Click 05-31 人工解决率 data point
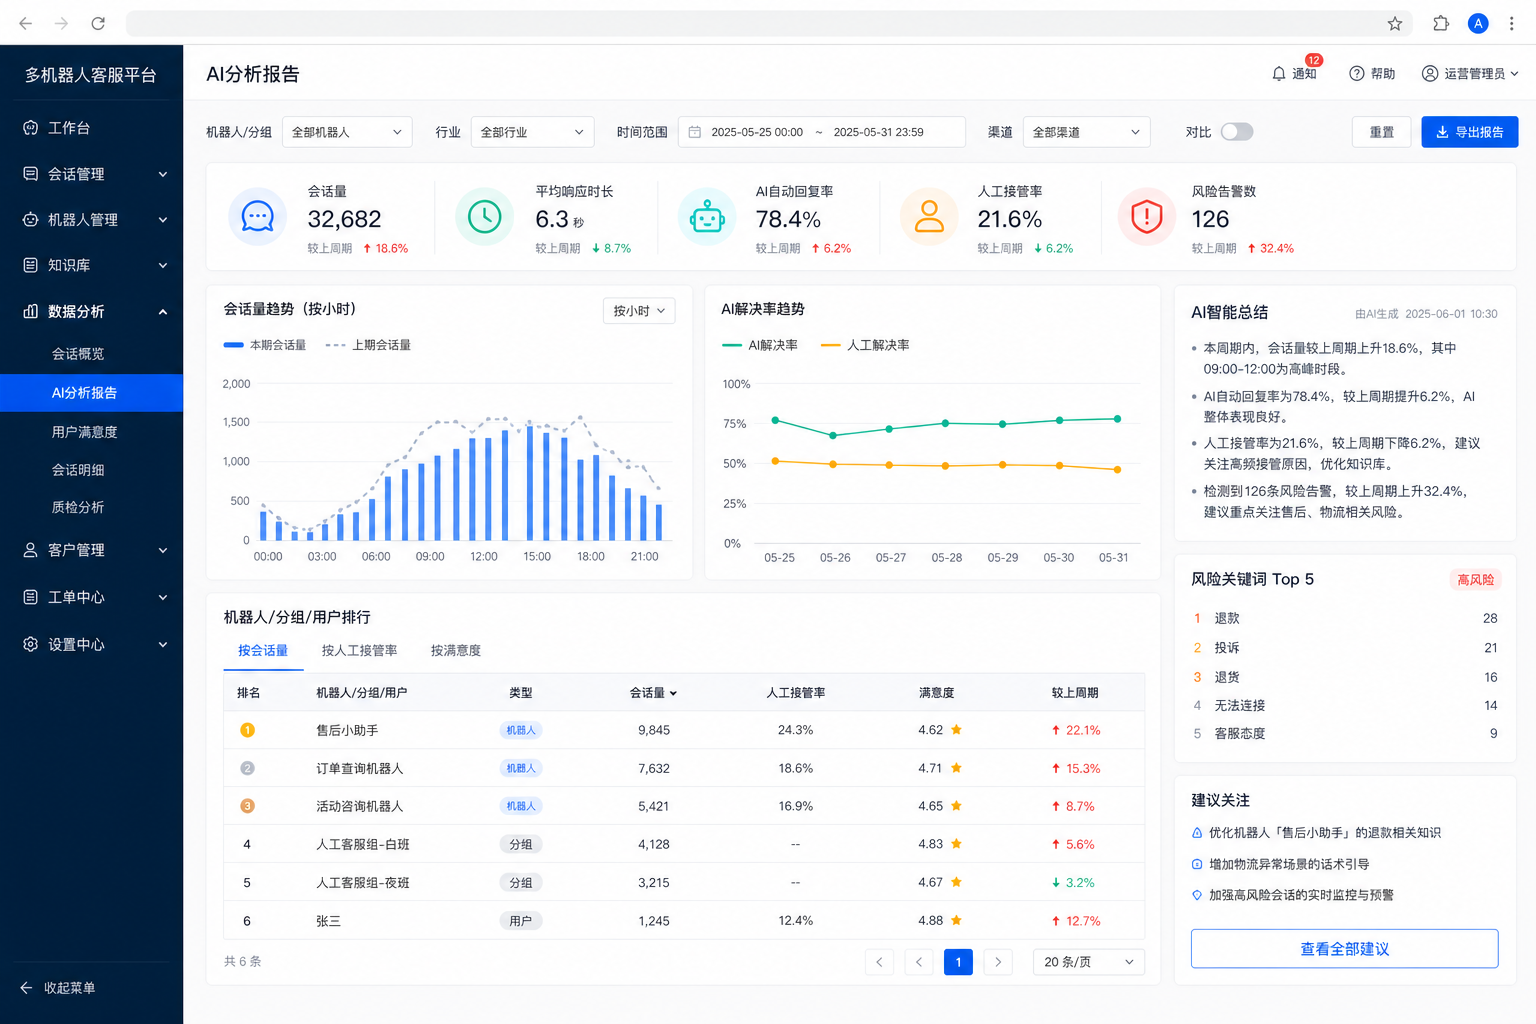Image resolution: width=1536 pixels, height=1024 pixels. (1117, 469)
